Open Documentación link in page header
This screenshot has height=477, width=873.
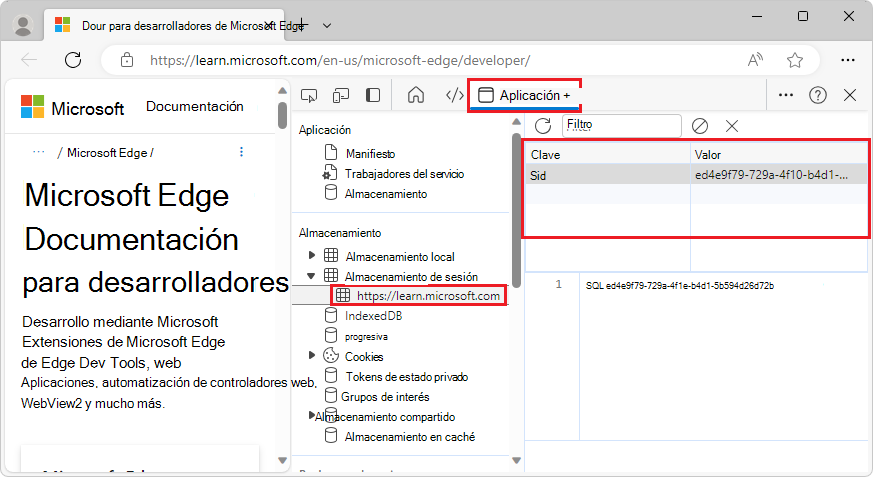(x=194, y=106)
